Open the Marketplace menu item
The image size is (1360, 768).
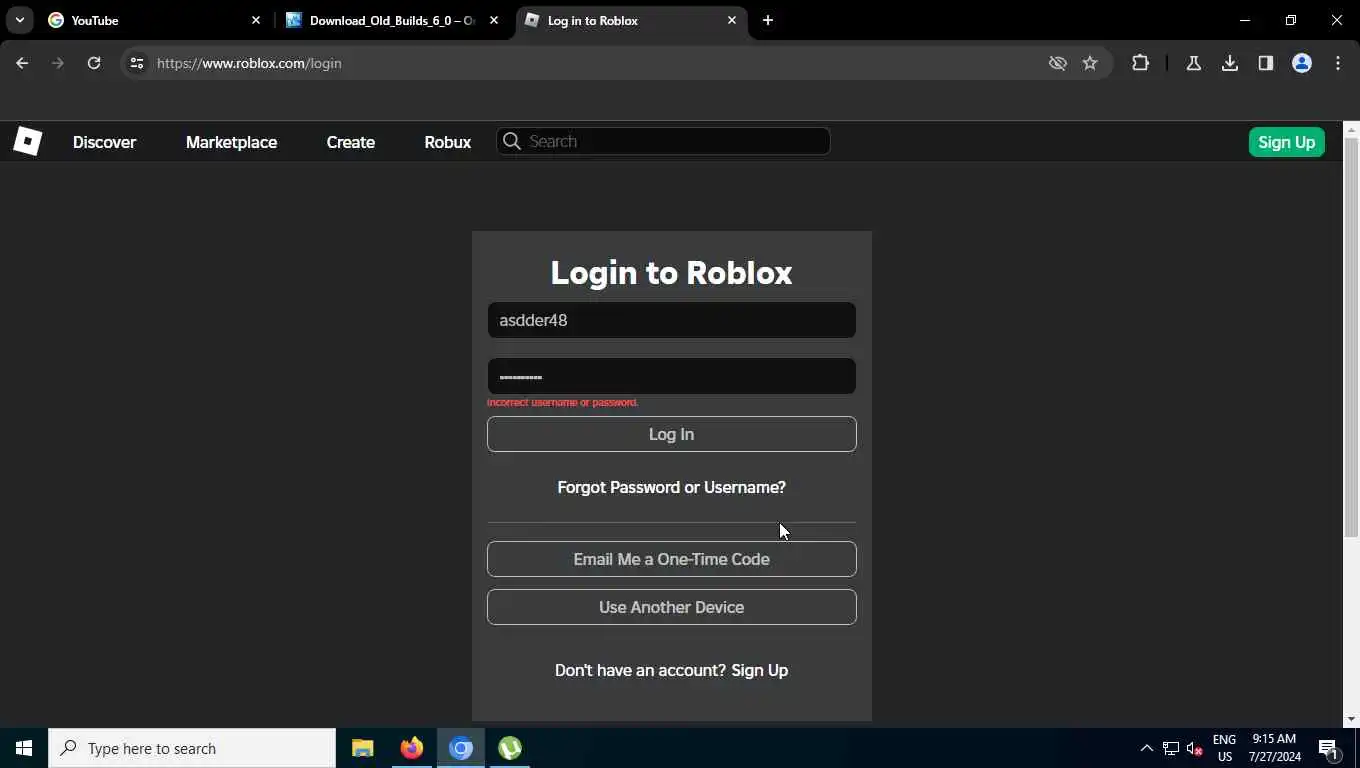tap(231, 142)
